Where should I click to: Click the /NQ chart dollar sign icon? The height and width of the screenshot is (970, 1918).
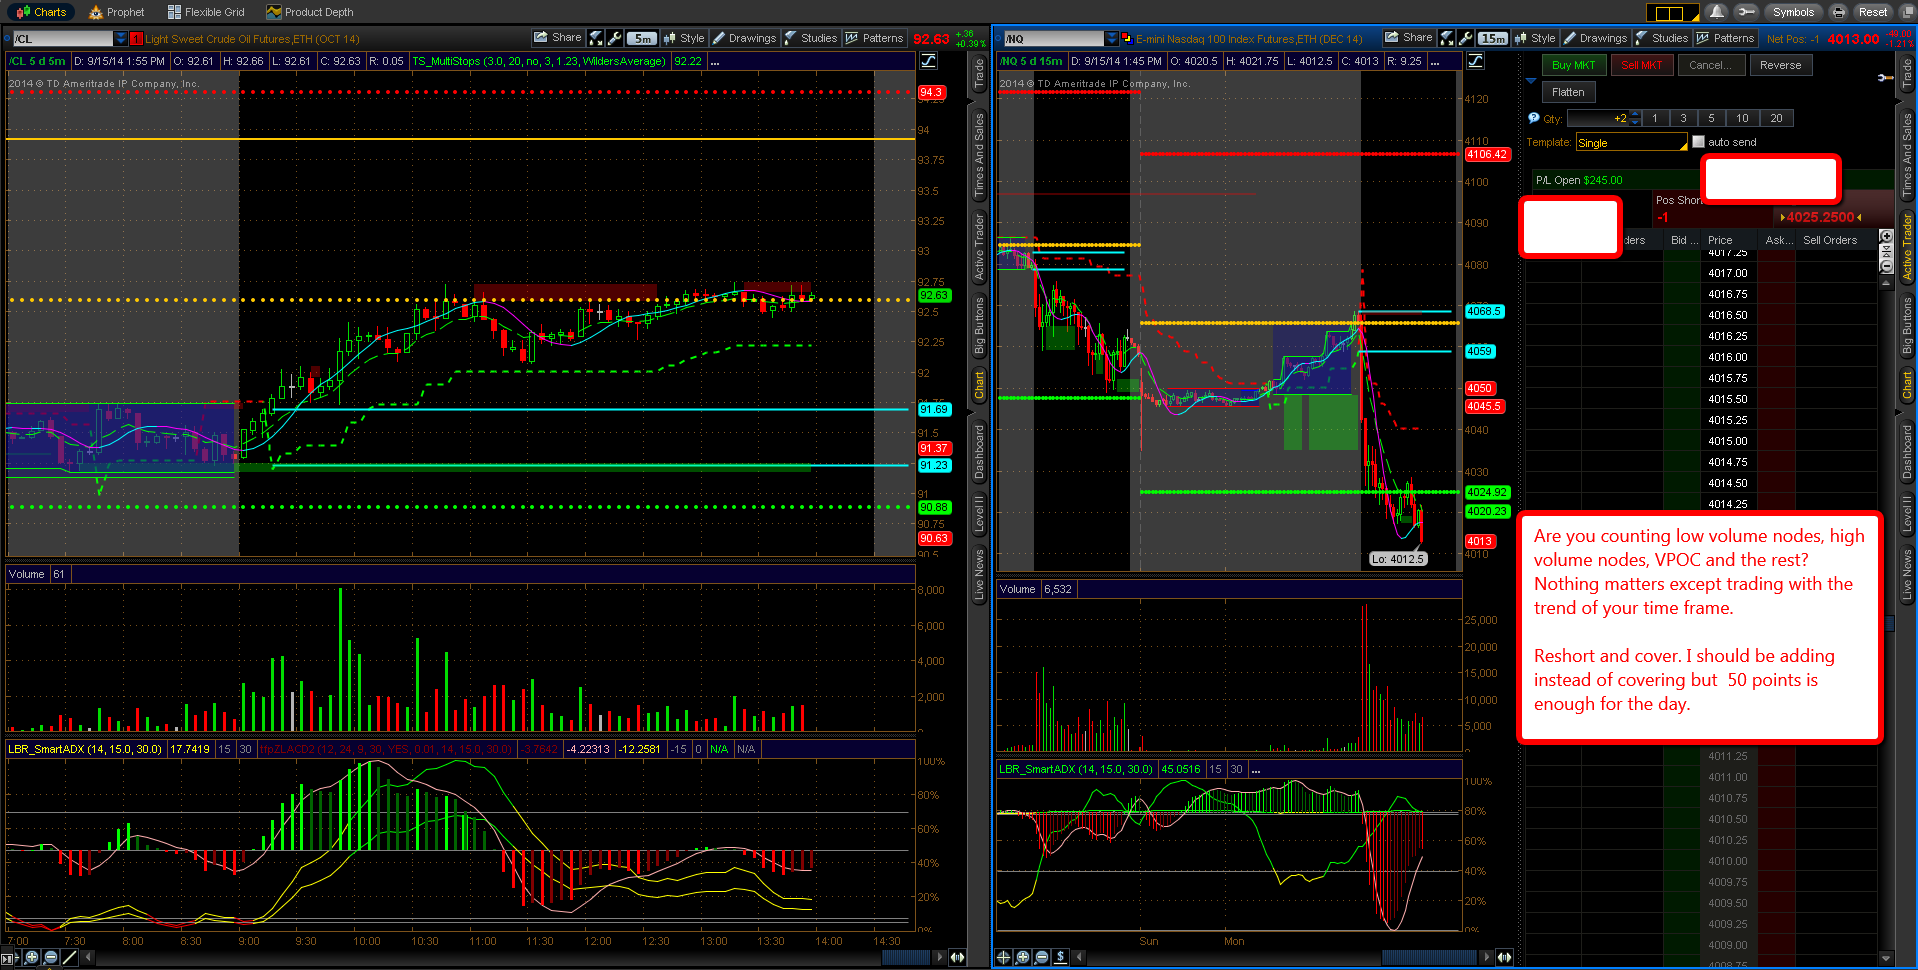click(x=1061, y=958)
